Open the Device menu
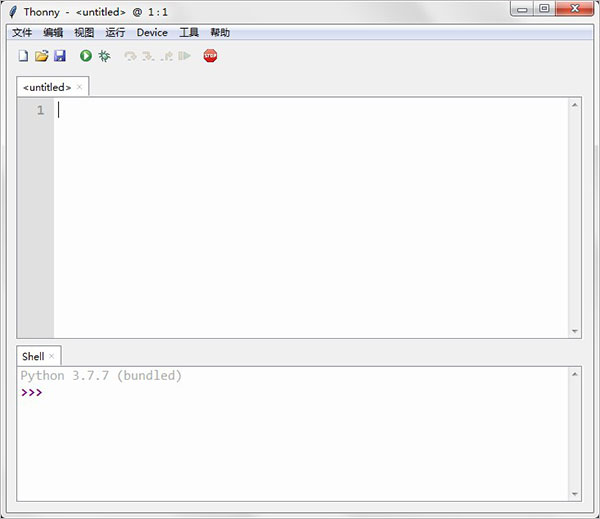This screenshot has width=600, height=519. 152,33
